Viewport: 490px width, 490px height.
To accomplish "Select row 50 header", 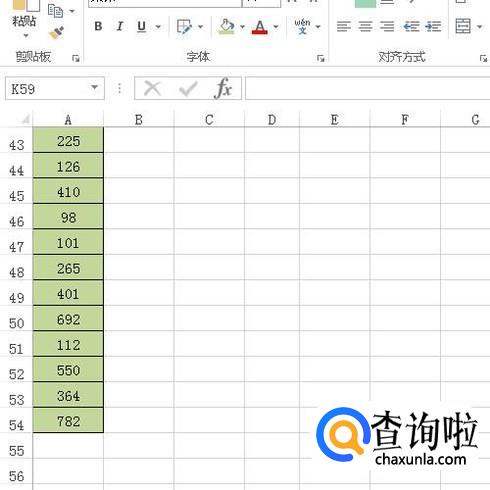I will point(16,323).
